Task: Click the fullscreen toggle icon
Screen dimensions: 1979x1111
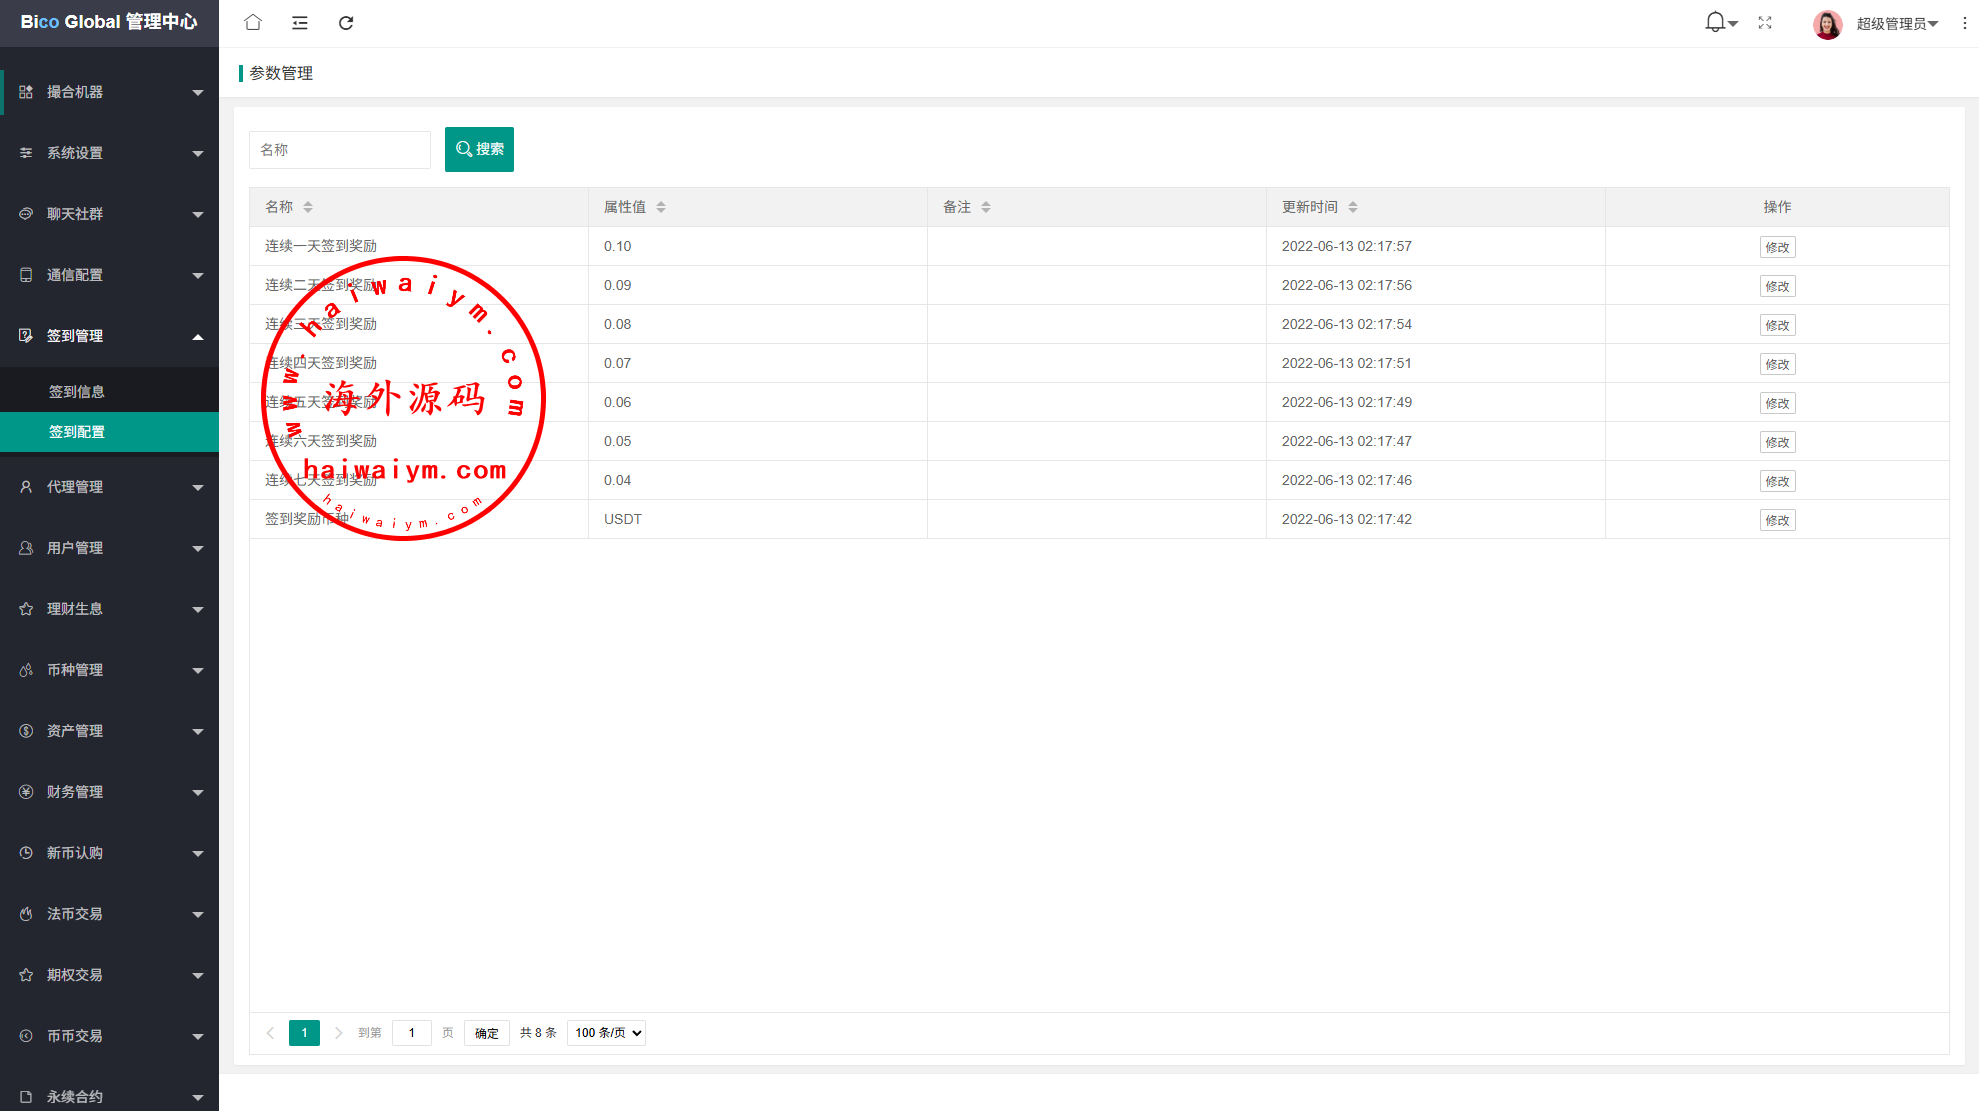Action: click(x=1765, y=22)
